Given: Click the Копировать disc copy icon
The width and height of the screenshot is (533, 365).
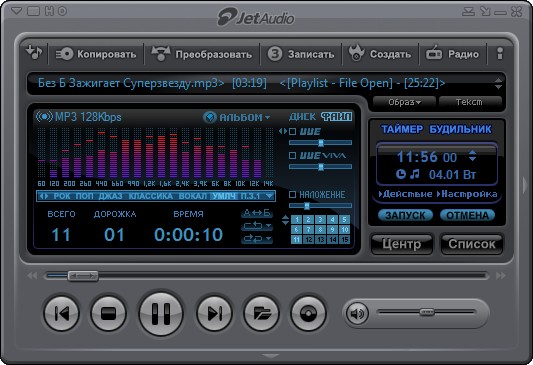Looking at the screenshot, I should click(x=64, y=54).
